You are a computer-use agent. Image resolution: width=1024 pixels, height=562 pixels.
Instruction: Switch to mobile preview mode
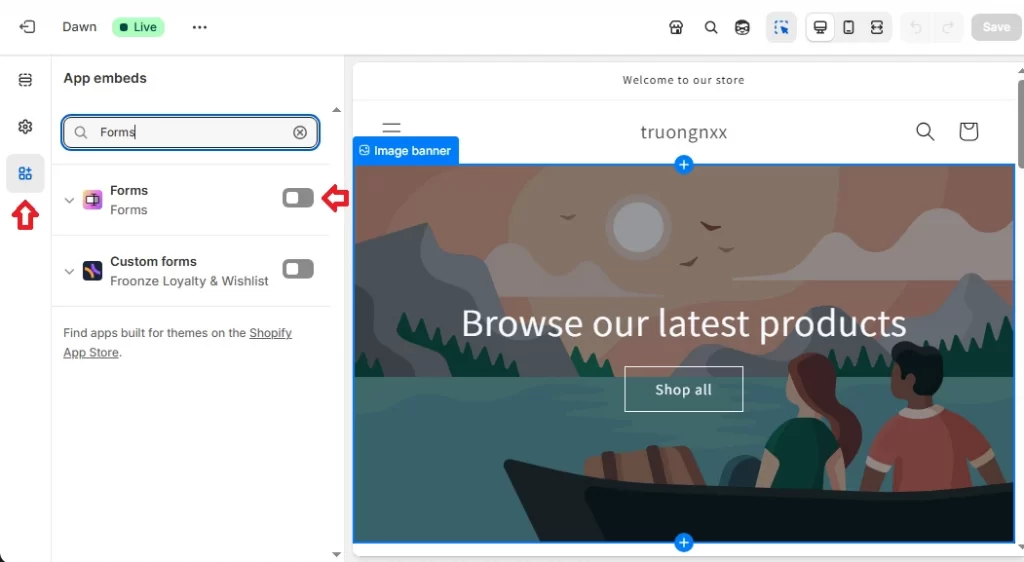click(848, 27)
